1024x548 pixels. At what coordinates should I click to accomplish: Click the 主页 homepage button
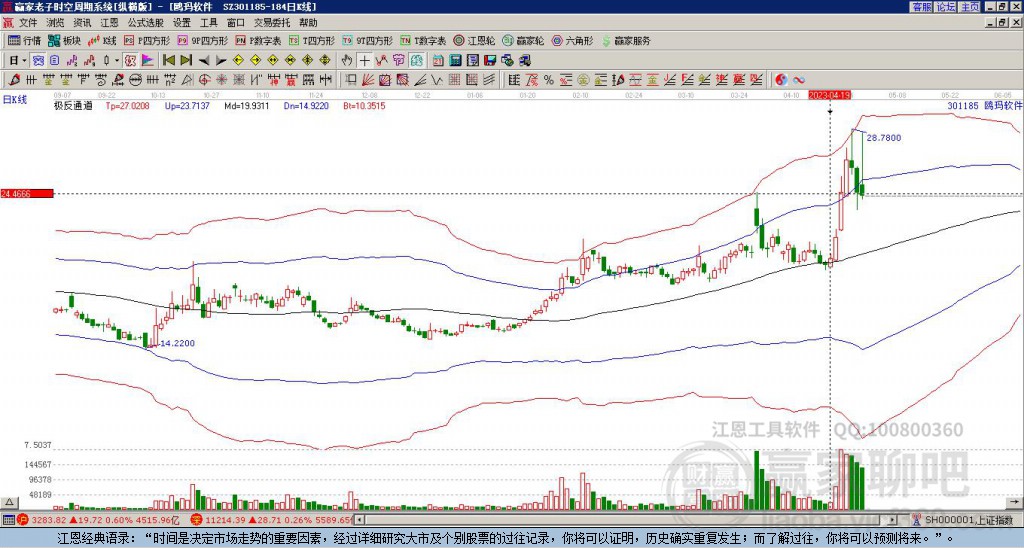click(x=970, y=7)
